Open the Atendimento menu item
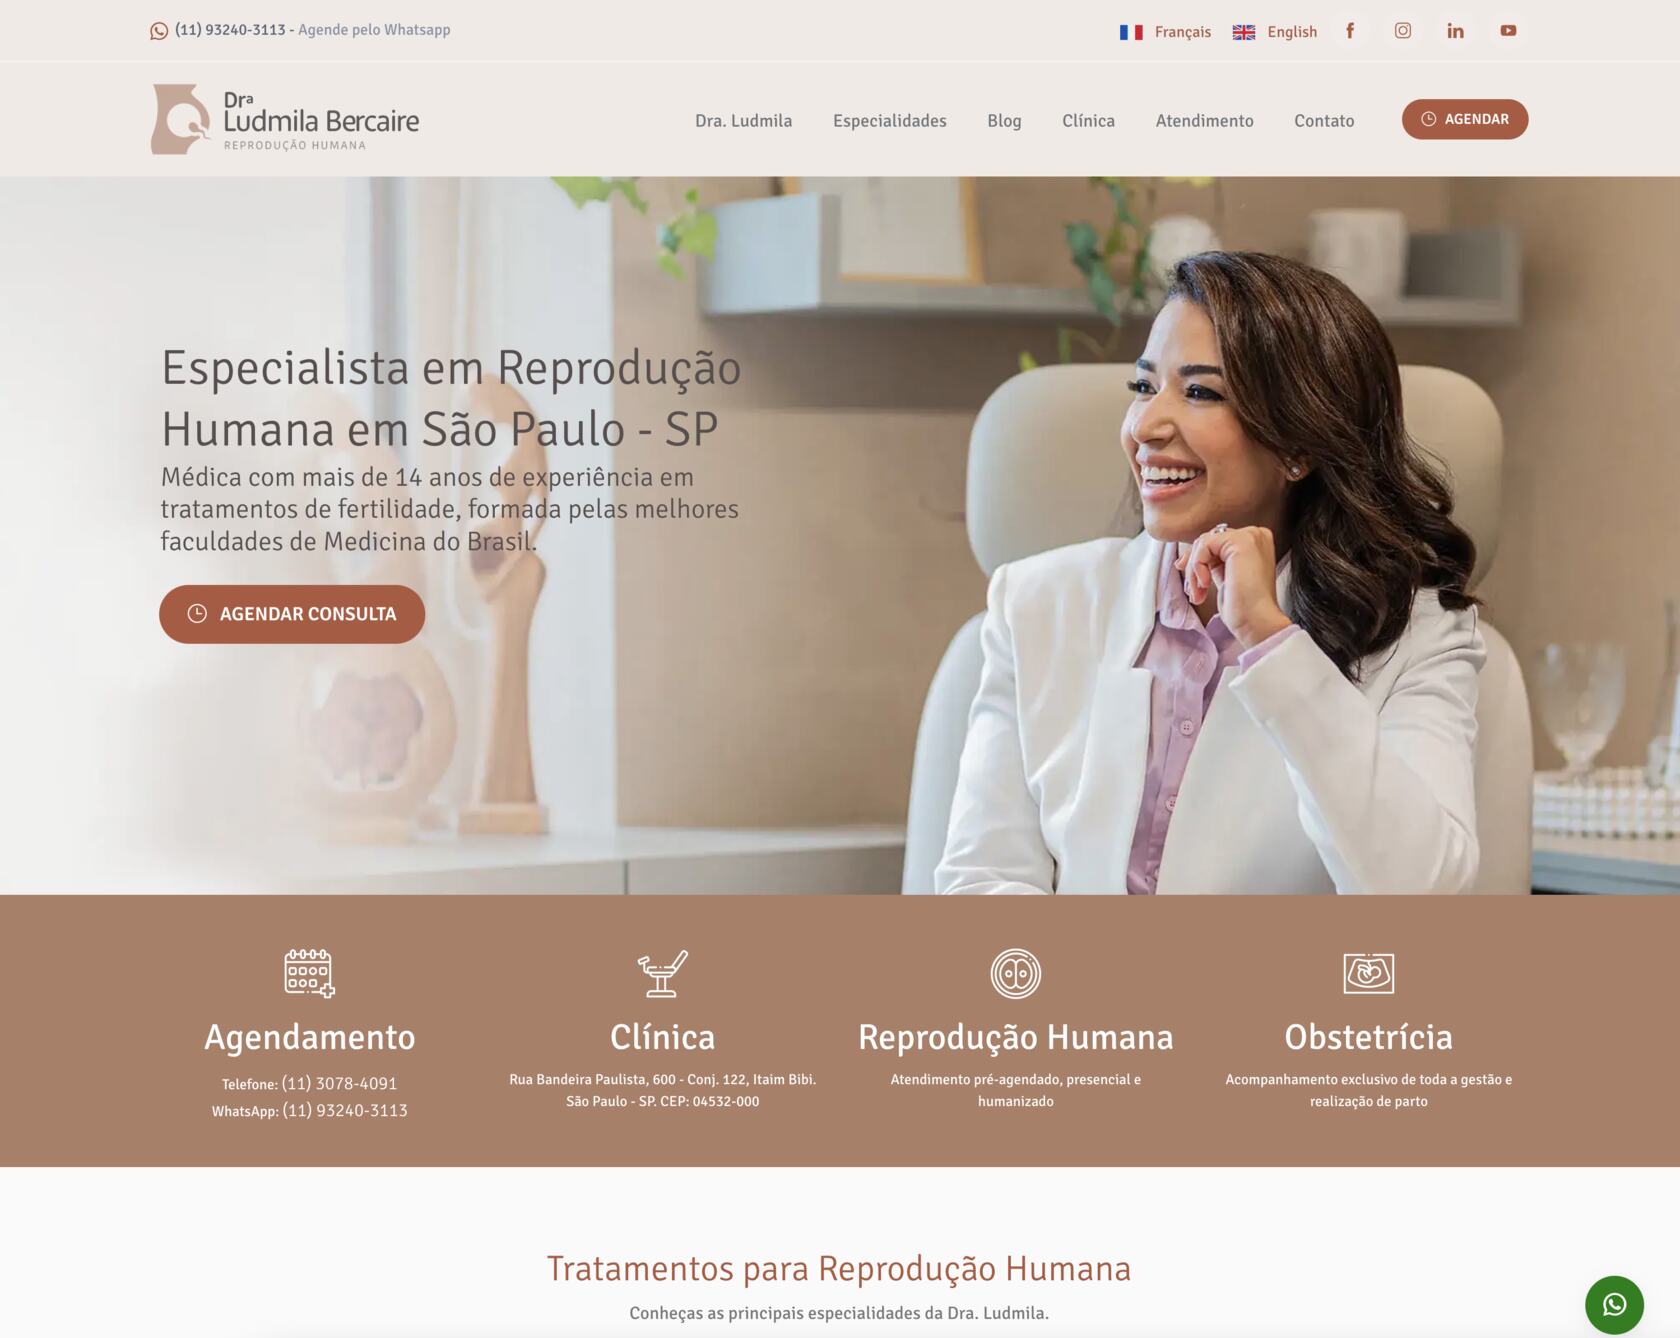The width and height of the screenshot is (1680, 1338). pyautogui.click(x=1204, y=121)
